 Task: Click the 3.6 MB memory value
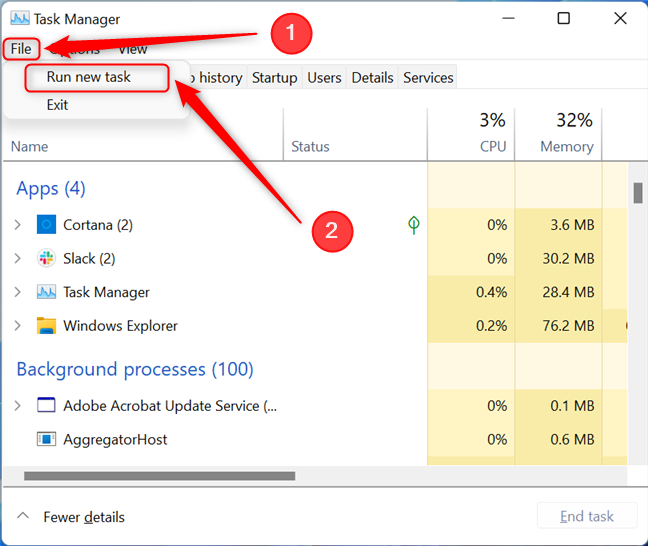[x=572, y=225]
